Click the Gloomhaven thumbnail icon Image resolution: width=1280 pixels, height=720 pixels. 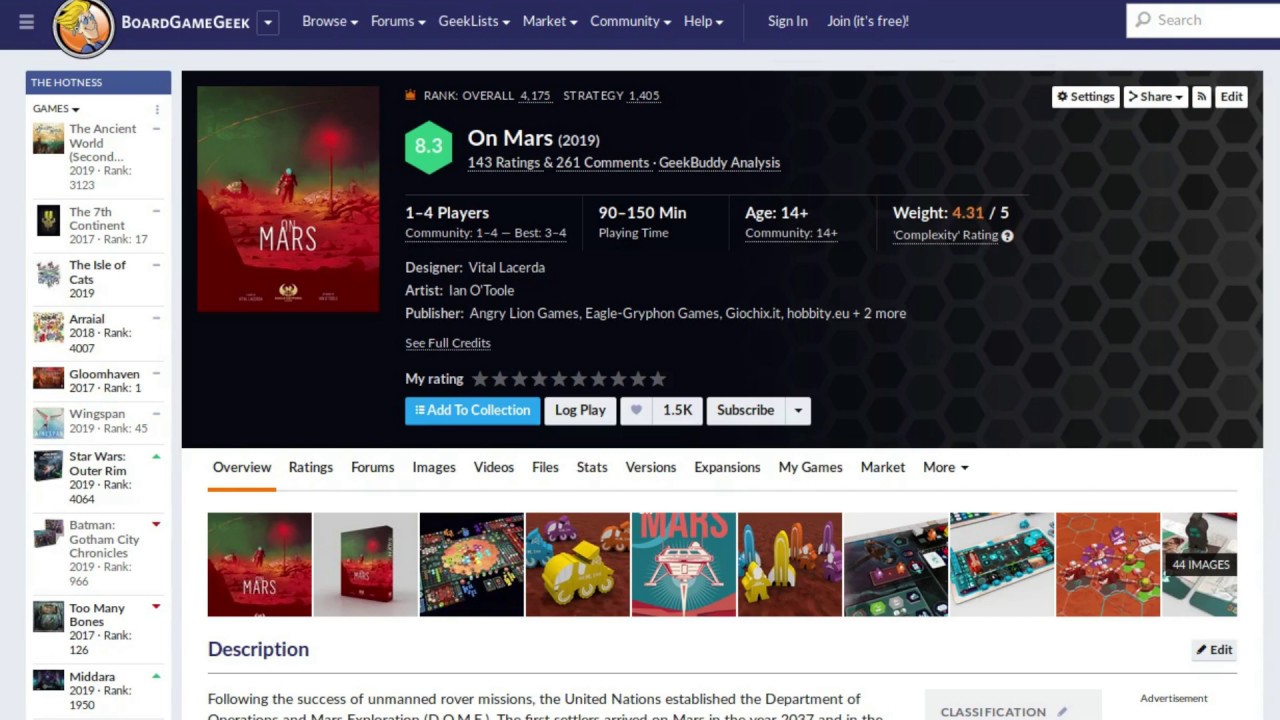coord(48,378)
